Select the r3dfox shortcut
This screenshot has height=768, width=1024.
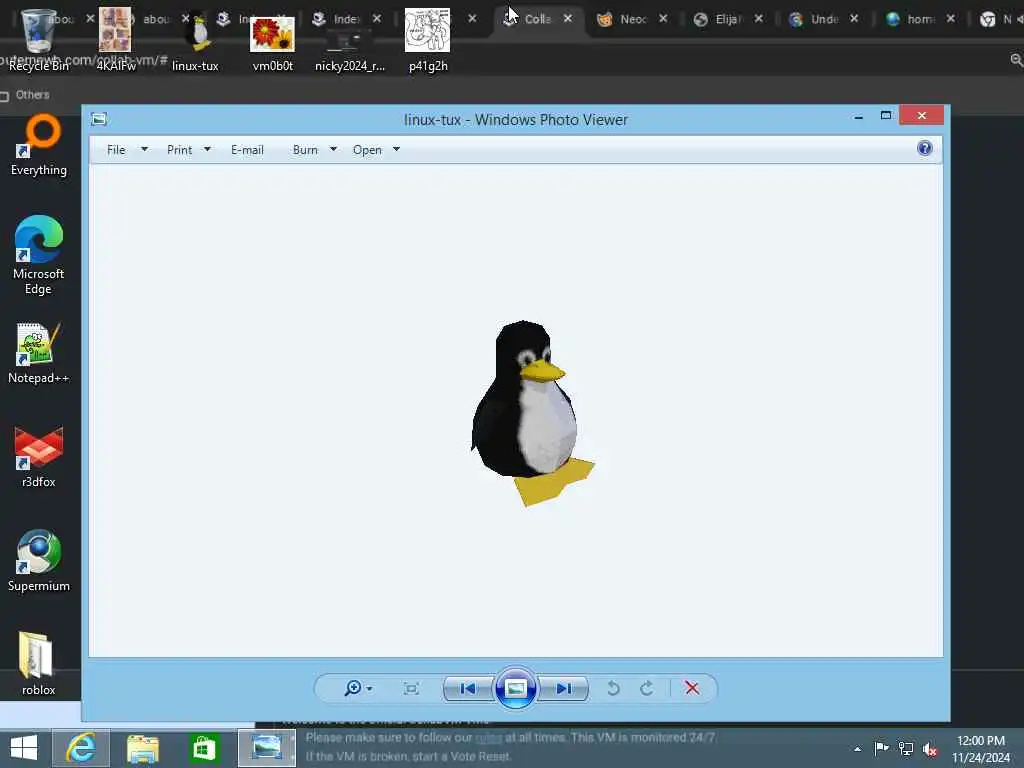39,457
